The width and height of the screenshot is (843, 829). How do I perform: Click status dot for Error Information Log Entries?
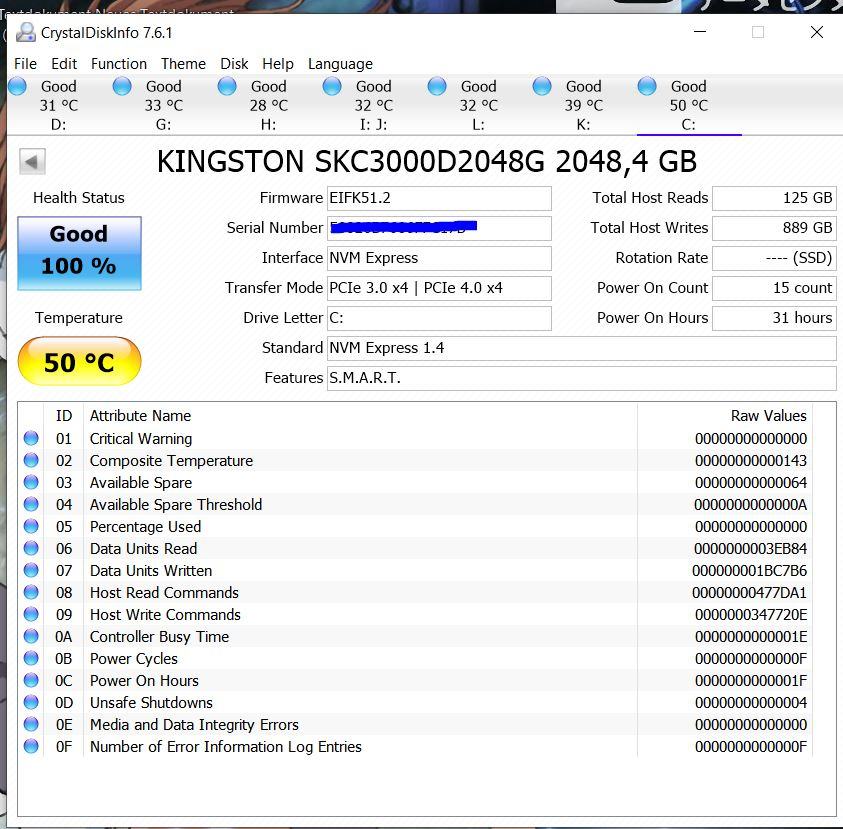pyautogui.click(x=31, y=746)
